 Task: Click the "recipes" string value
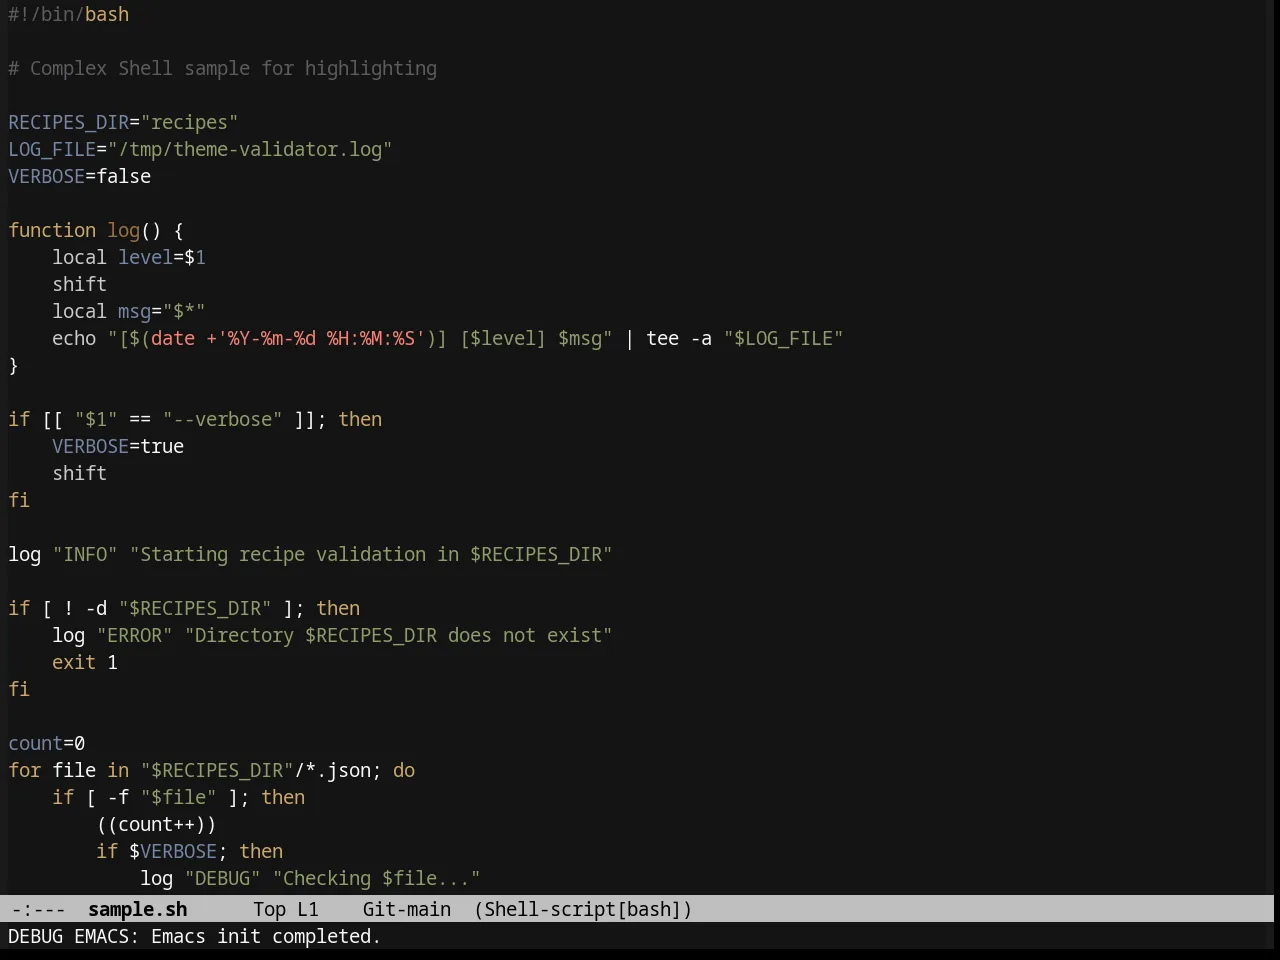tap(189, 122)
